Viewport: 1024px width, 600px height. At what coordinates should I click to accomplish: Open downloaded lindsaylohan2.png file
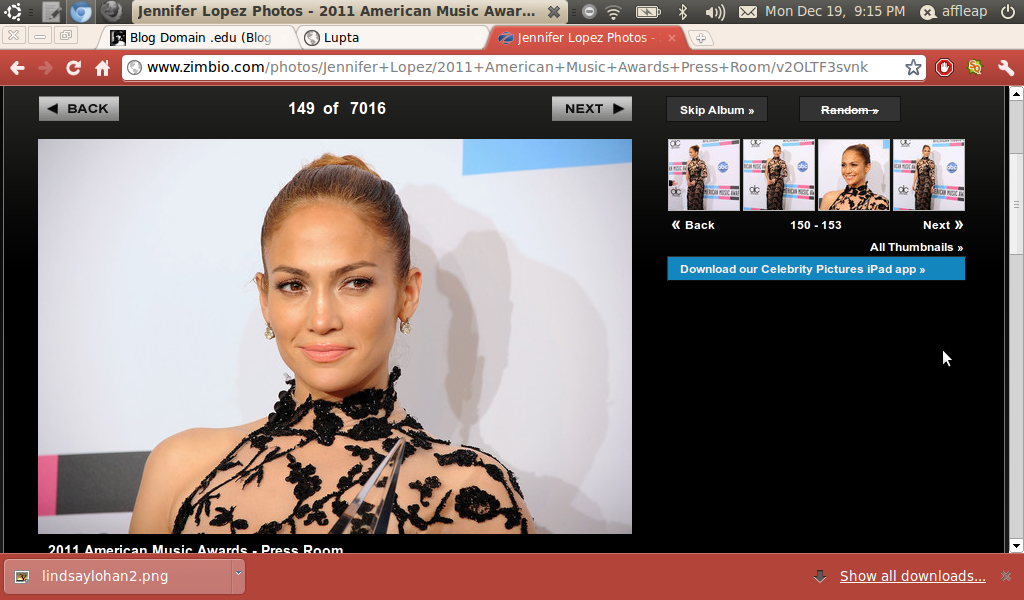coord(116,576)
